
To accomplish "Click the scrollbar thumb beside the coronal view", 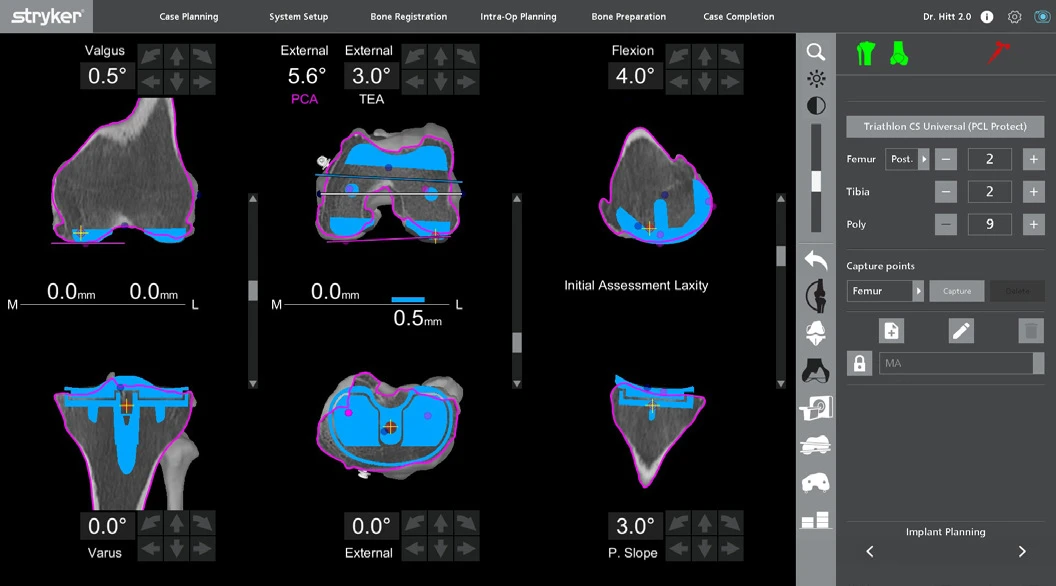I will click(253, 290).
